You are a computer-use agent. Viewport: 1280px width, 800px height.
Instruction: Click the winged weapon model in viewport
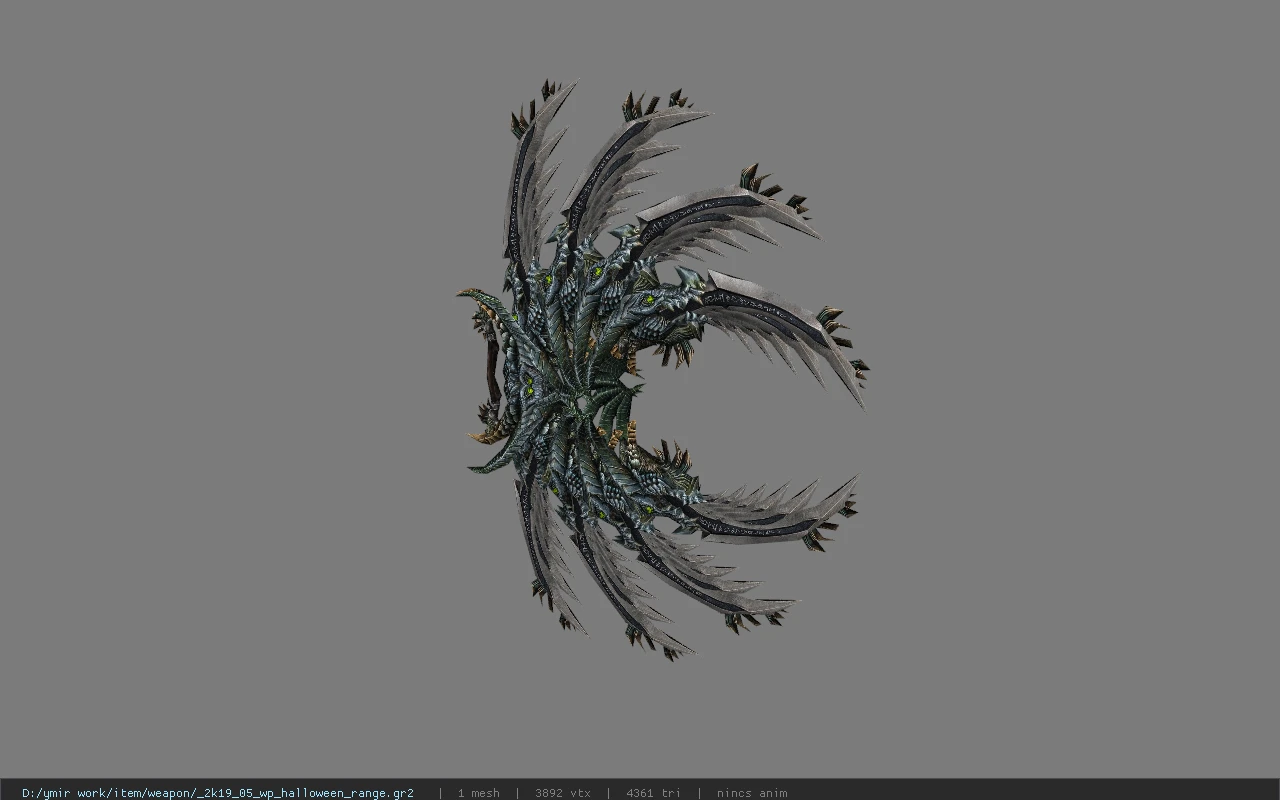(662, 370)
